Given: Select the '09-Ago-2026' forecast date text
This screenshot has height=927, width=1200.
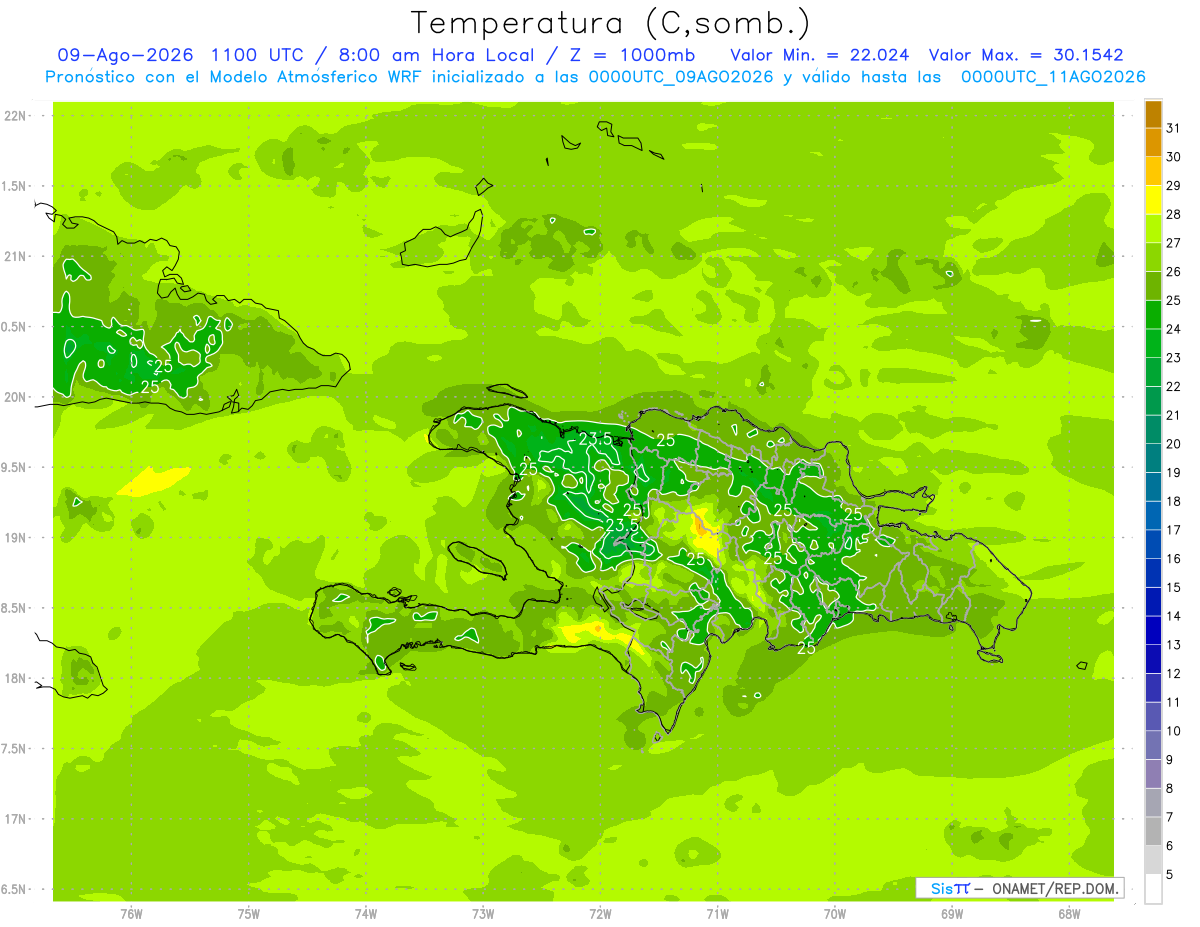Looking at the screenshot, I should pyautogui.click(x=125, y=55).
